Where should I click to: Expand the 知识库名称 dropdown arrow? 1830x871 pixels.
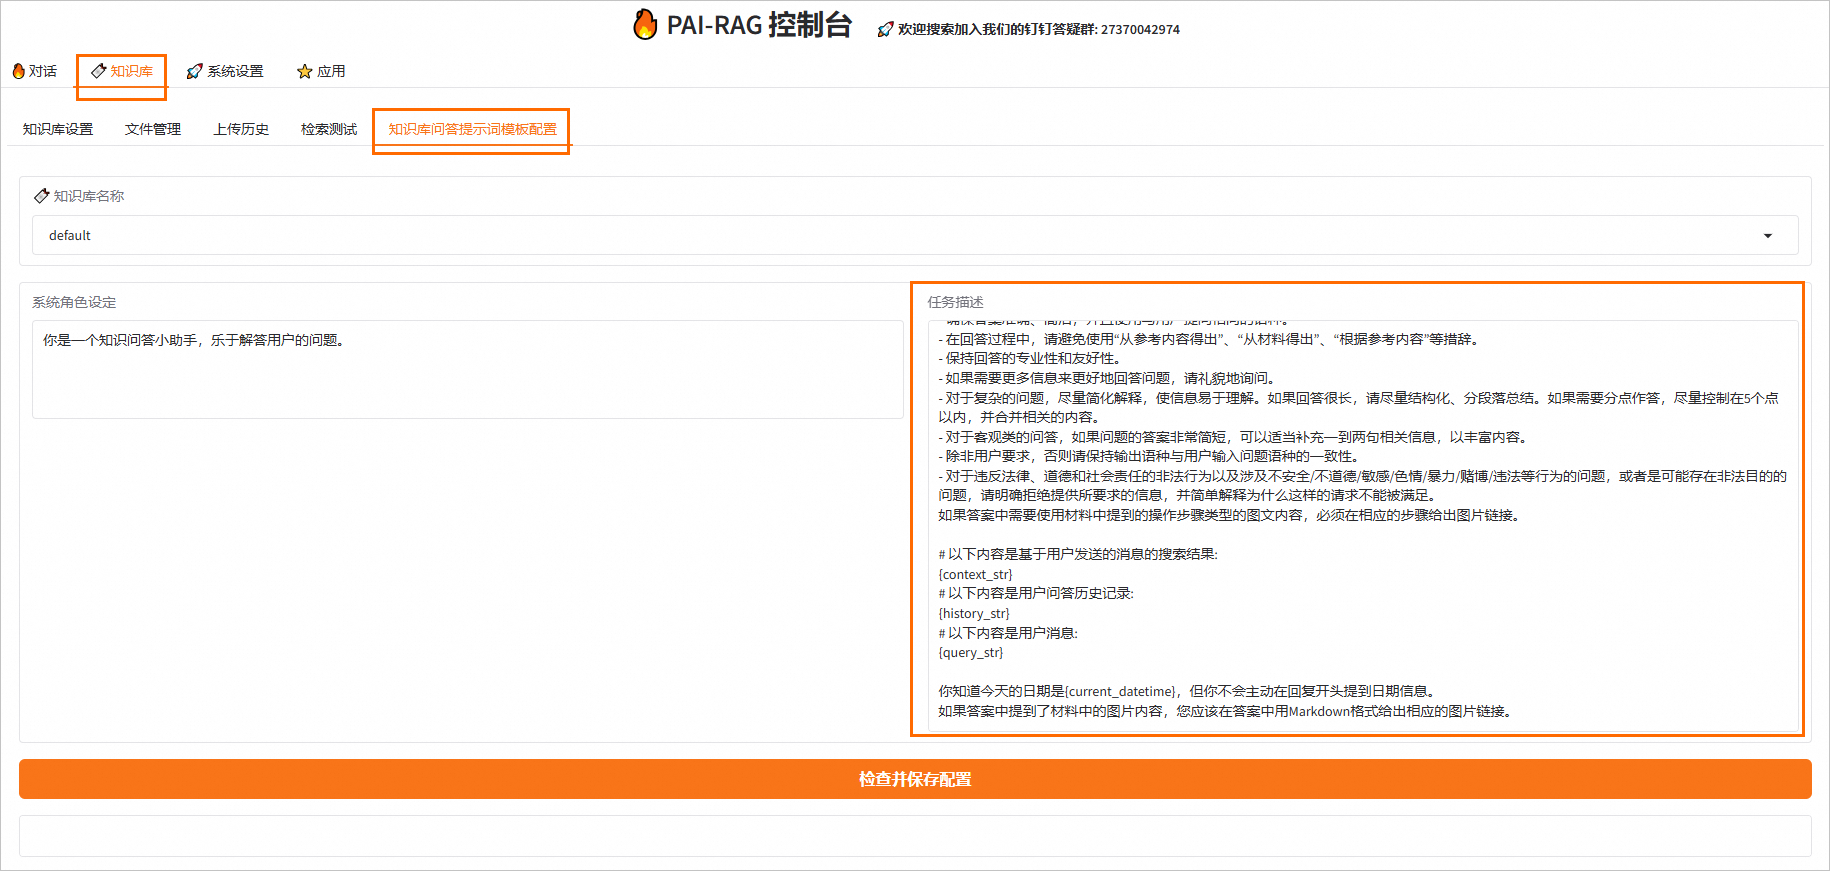(x=1767, y=236)
